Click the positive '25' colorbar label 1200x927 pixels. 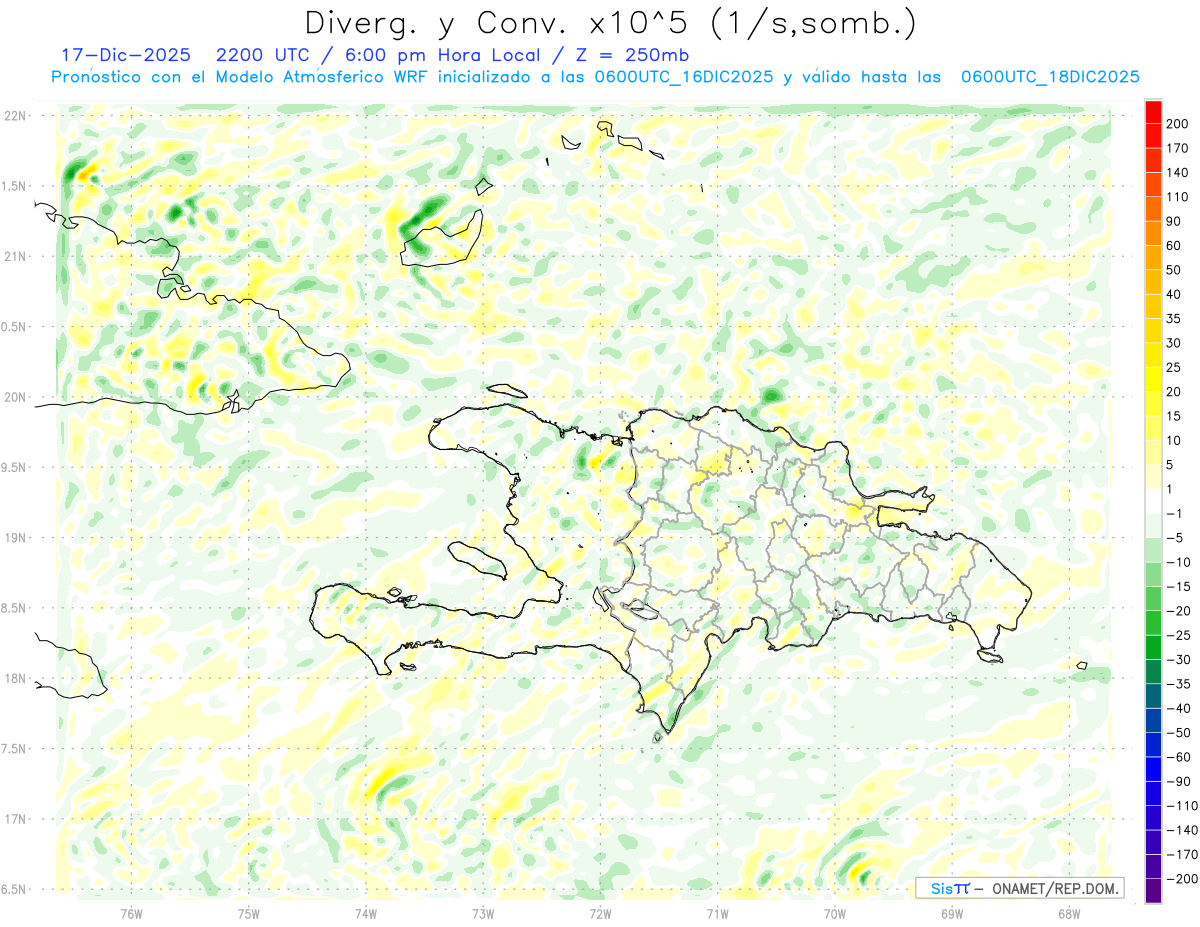click(x=1174, y=367)
